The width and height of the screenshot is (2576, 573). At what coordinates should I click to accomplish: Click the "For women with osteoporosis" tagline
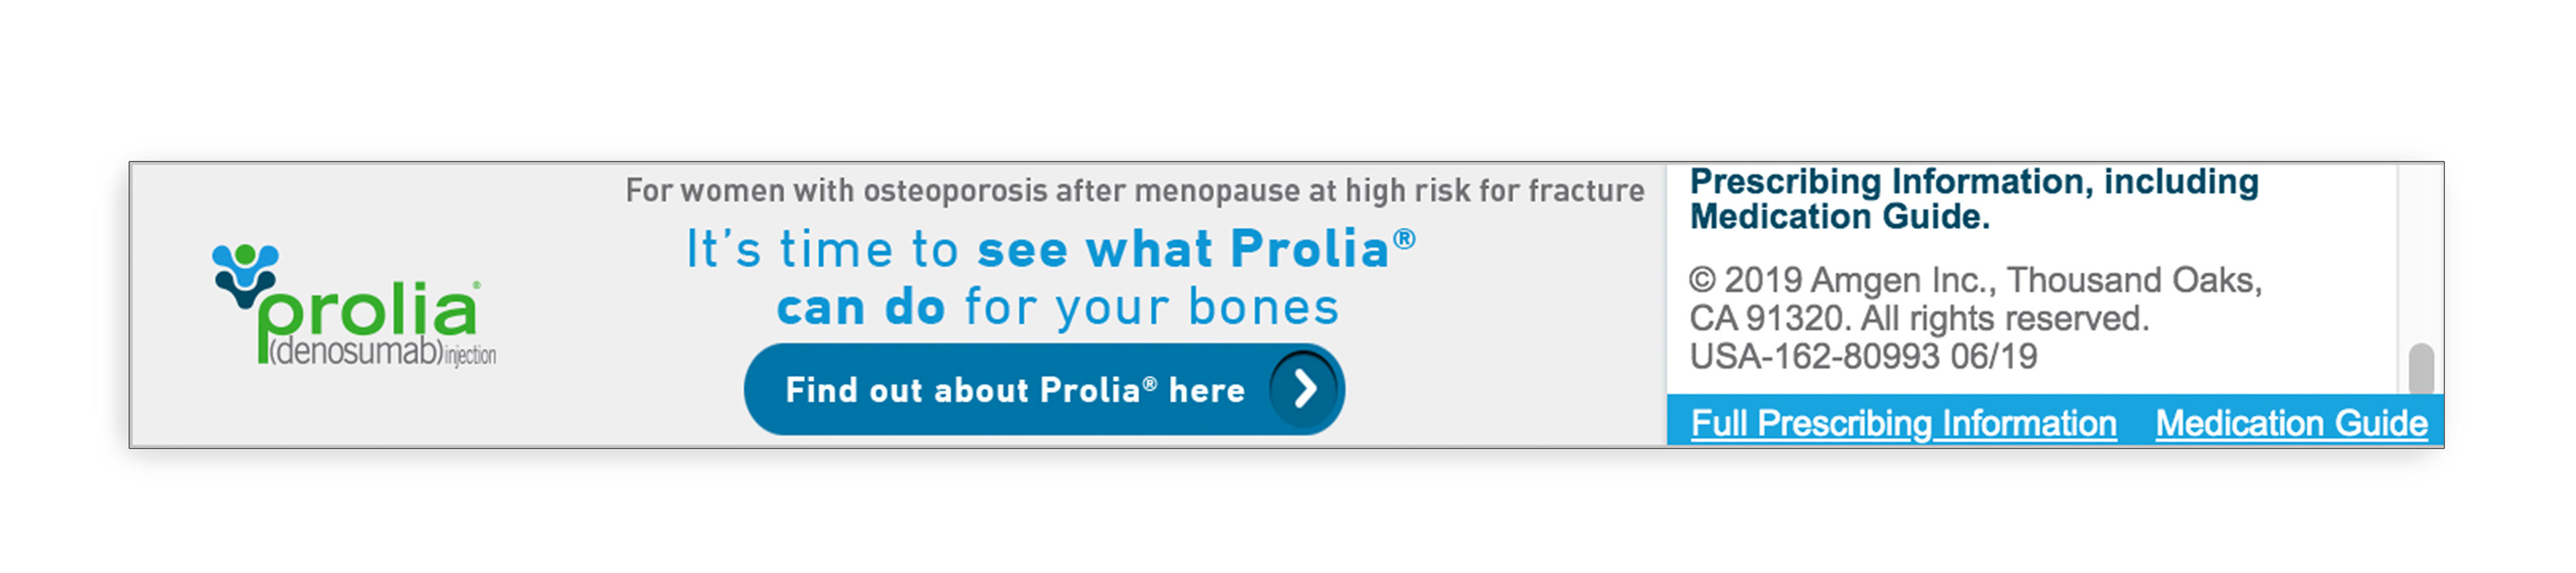click(x=1134, y=191)
